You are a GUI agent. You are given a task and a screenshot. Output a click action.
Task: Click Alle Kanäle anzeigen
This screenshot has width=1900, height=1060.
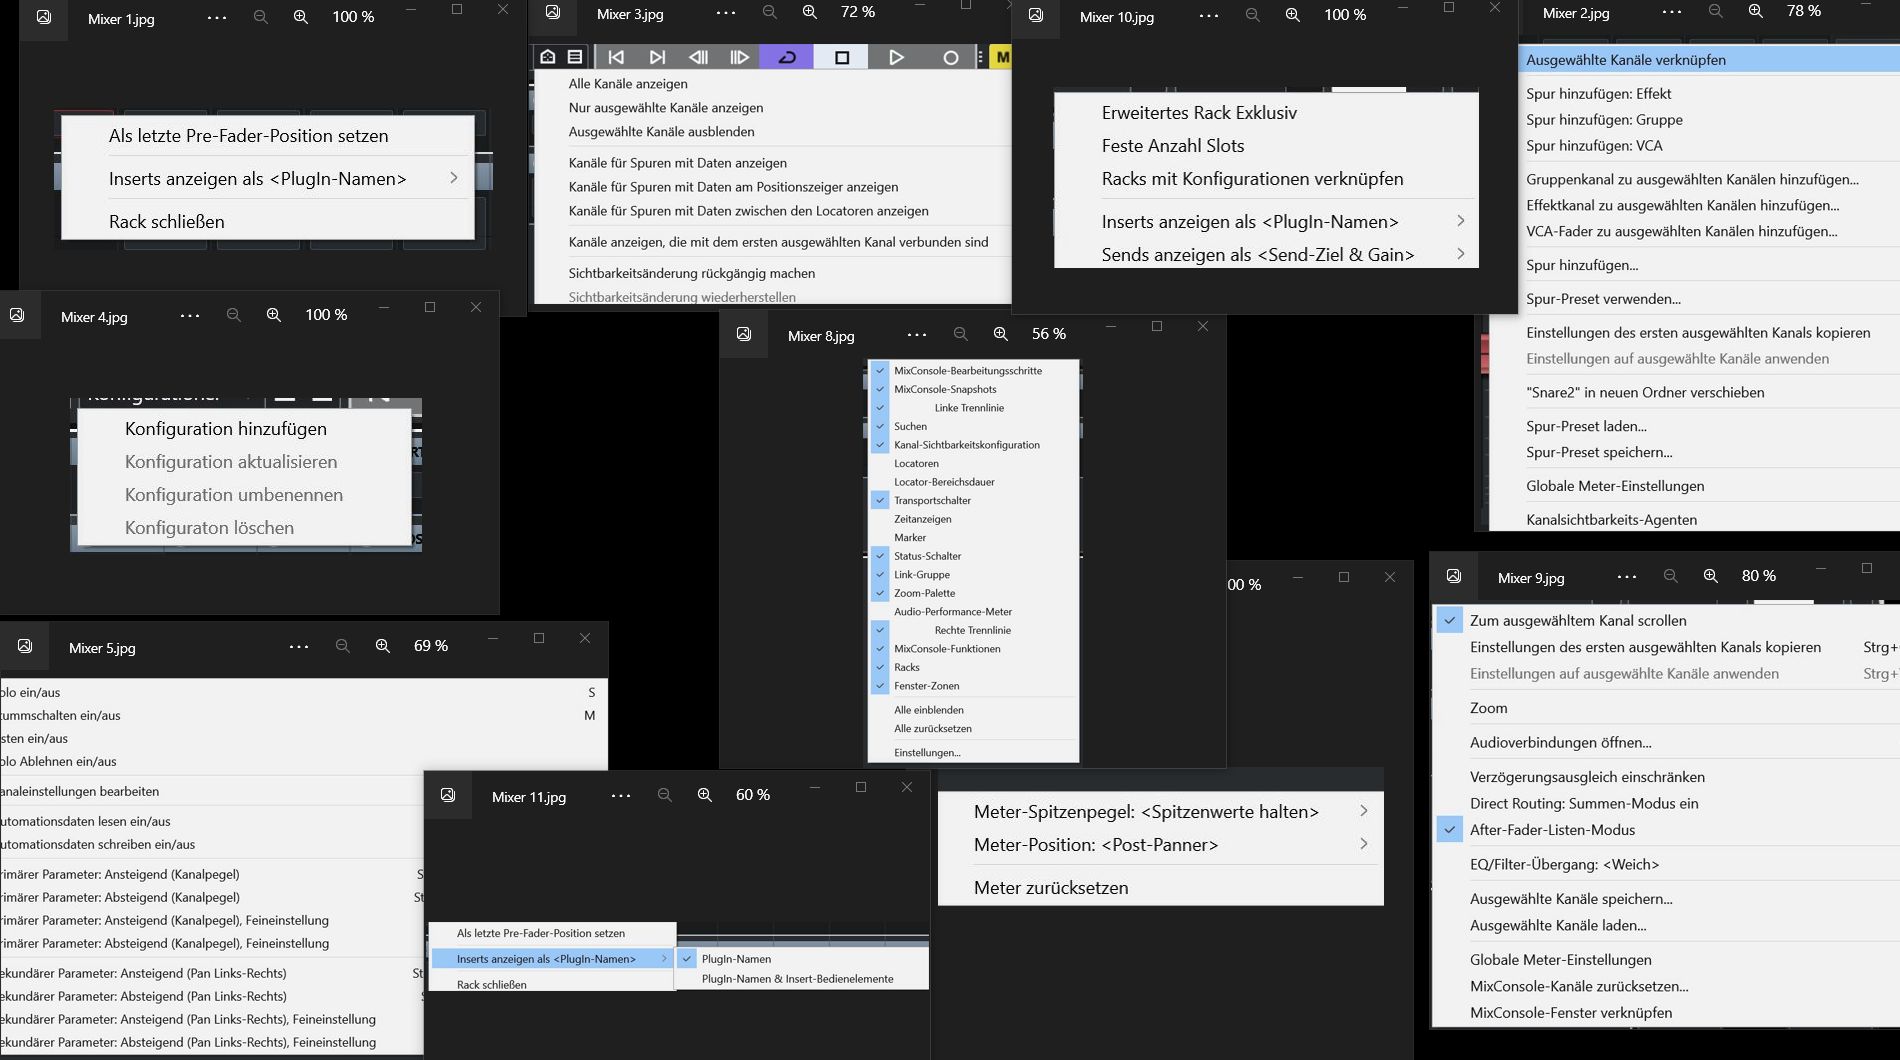tap(628, 84)
